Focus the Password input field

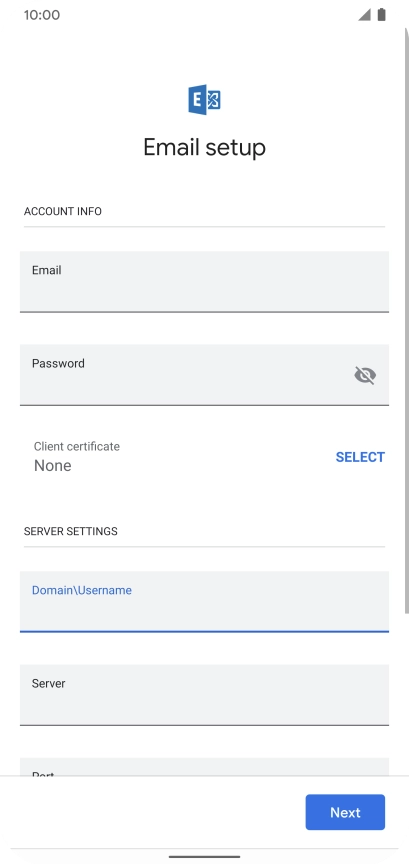[x=204, y=375]
